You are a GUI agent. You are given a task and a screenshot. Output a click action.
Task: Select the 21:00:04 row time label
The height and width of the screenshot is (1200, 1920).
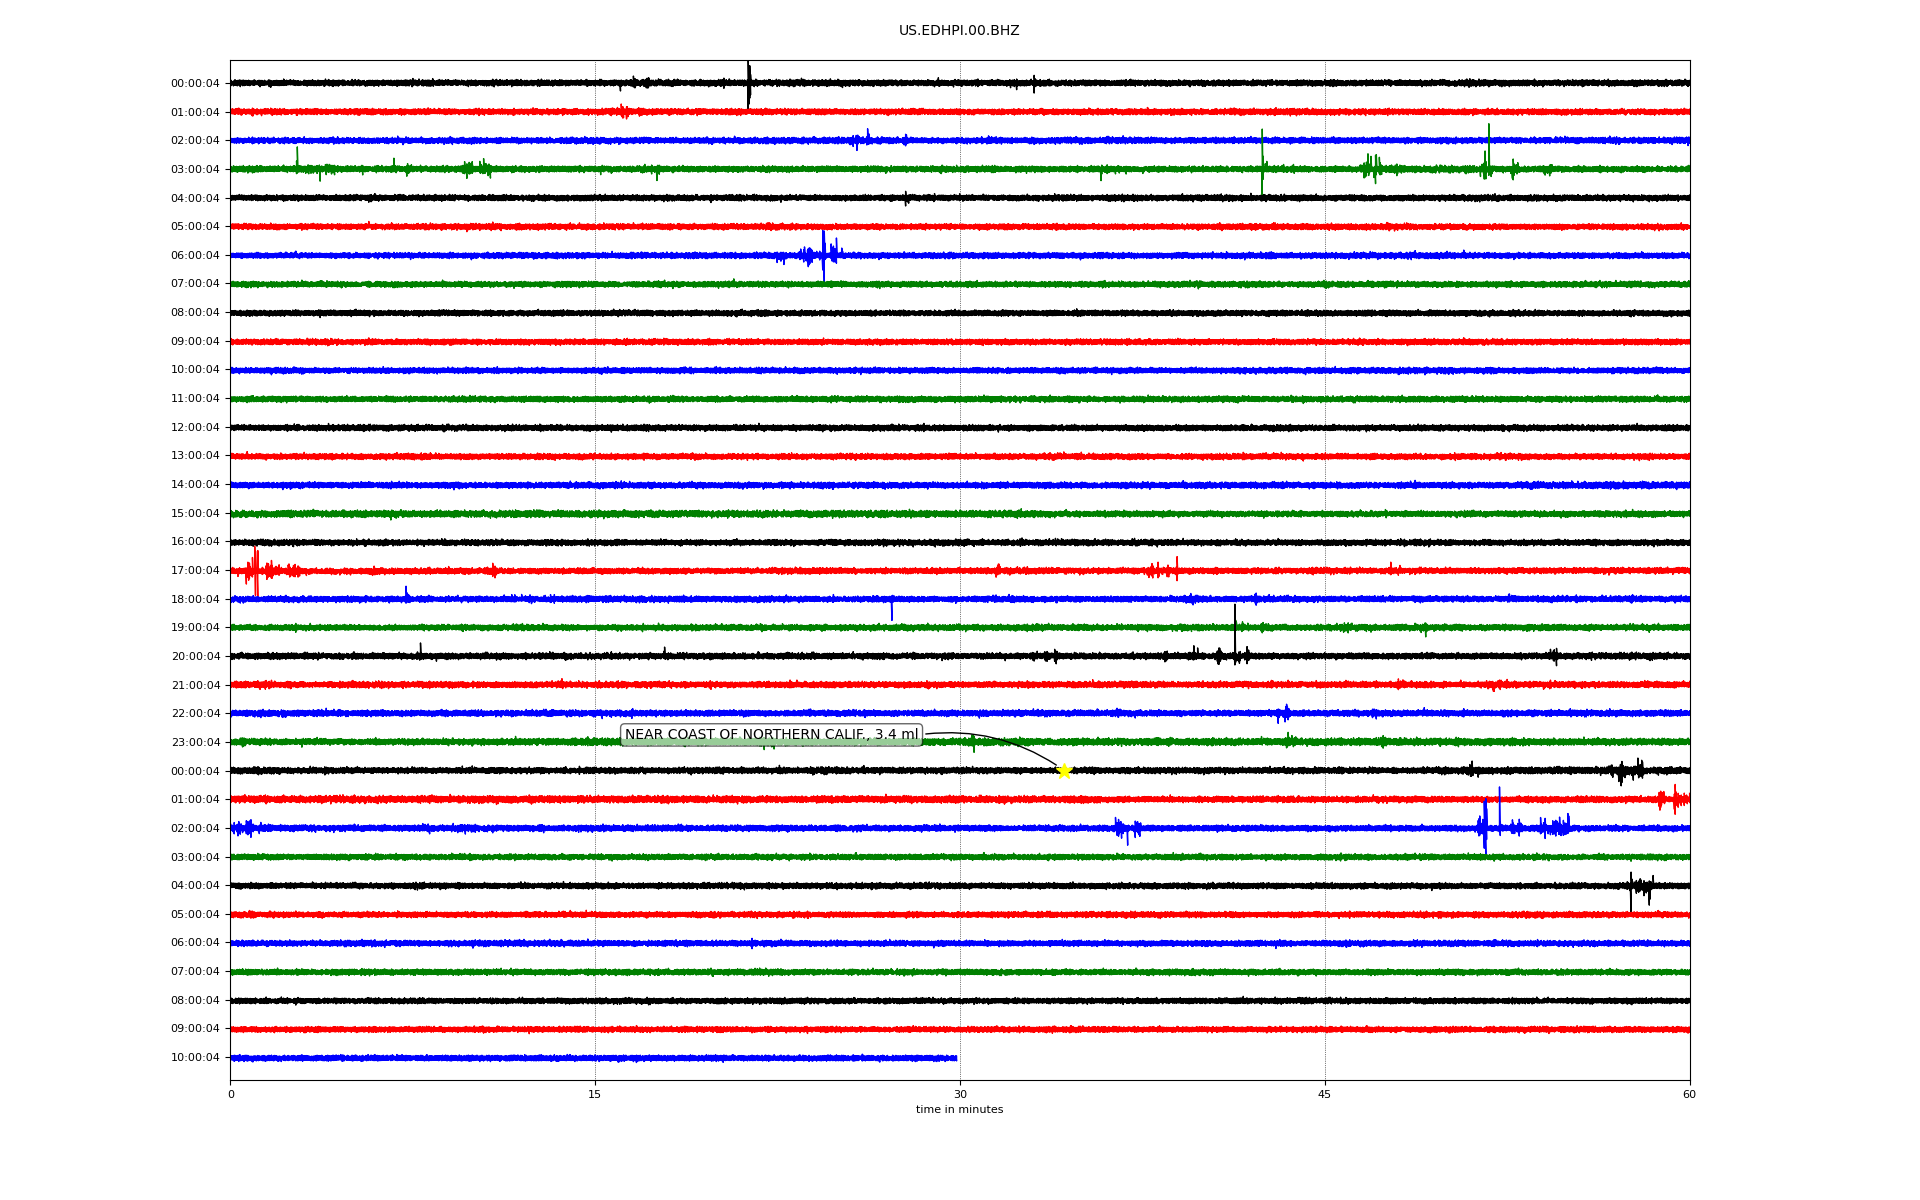pyautogui.click(x=195, y=686)
